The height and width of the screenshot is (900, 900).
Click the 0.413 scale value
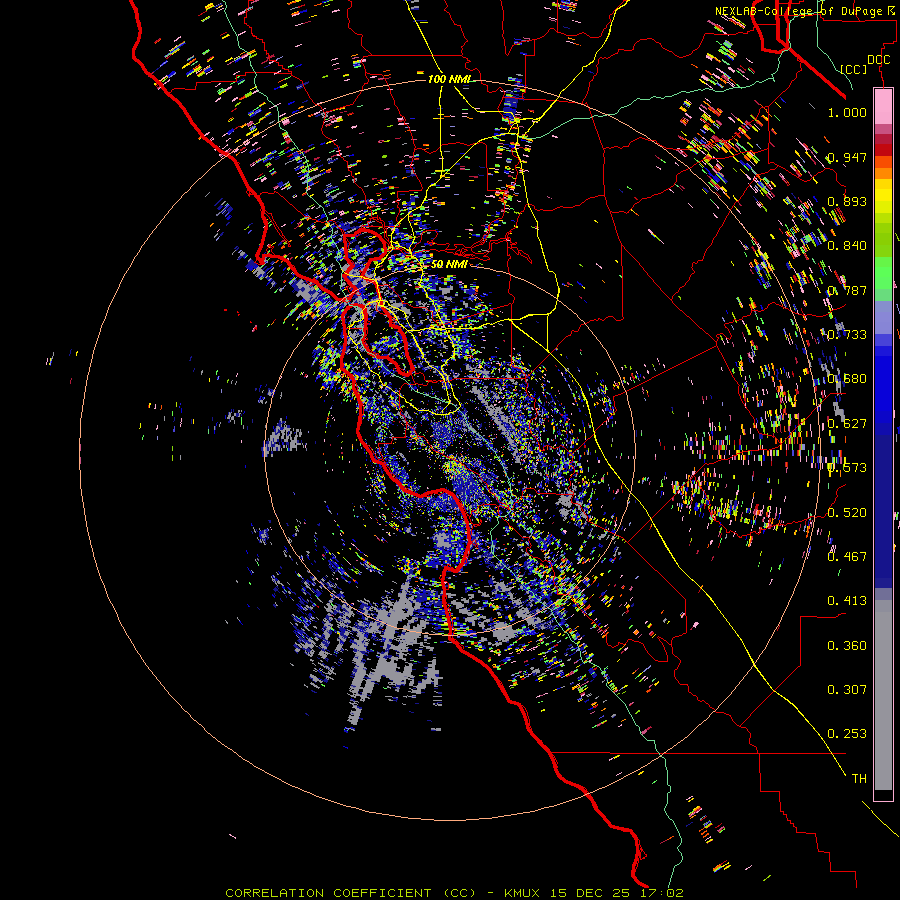[847, 601]
